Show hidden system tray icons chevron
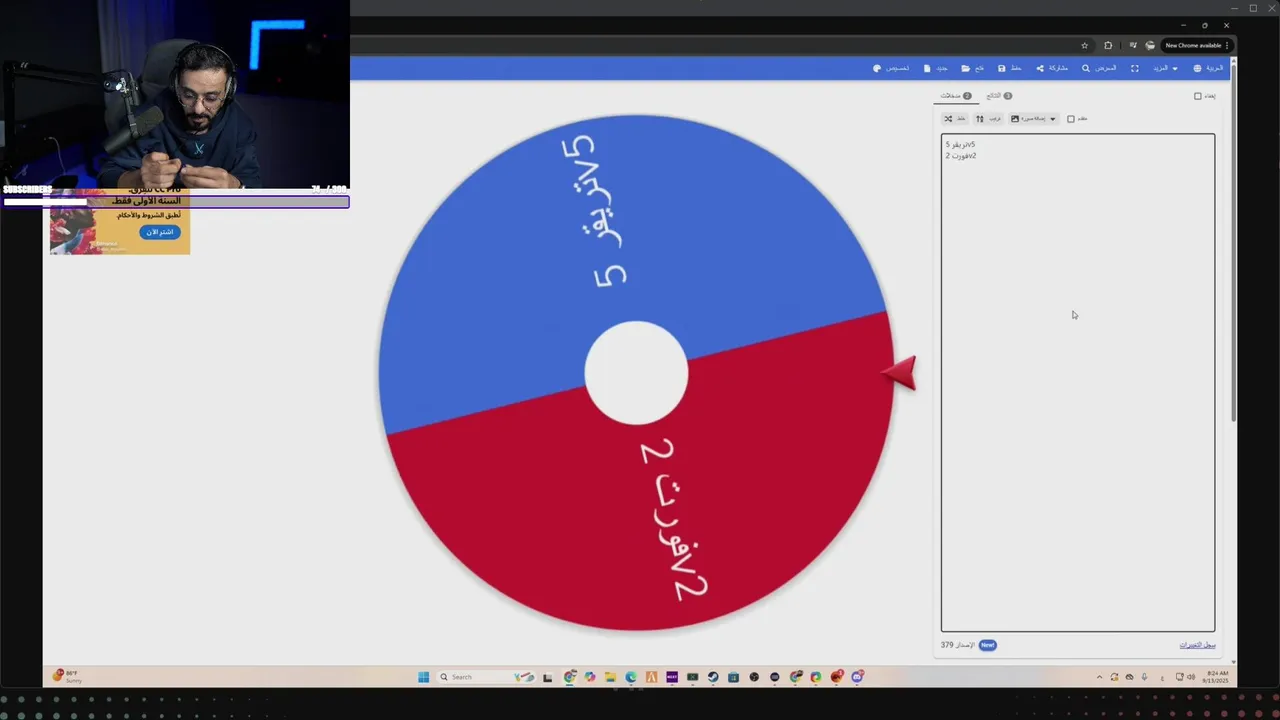The height and width of the screenshot is (720, 1280). [x=1100, y=677]
